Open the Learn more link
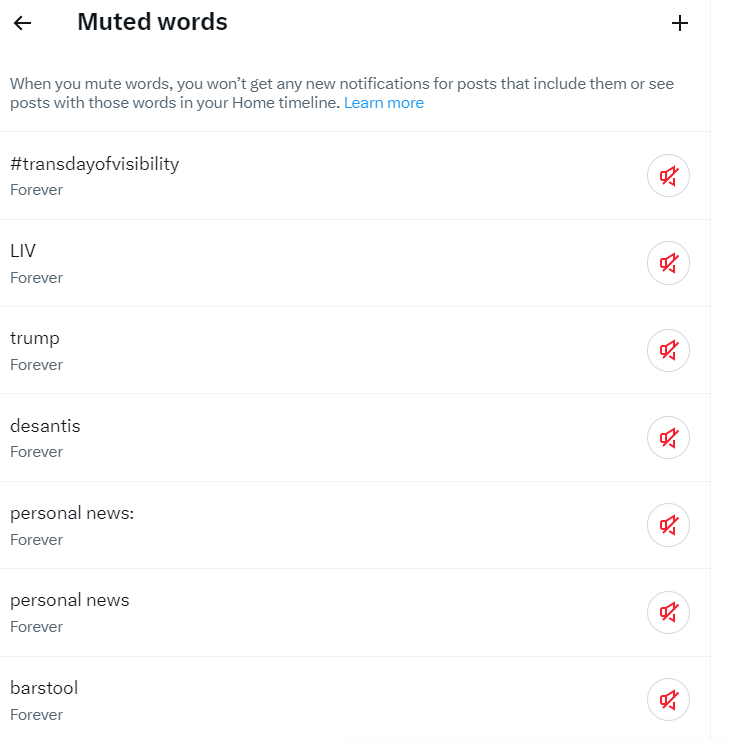This screenshot has height=741, width=732. 384,103
